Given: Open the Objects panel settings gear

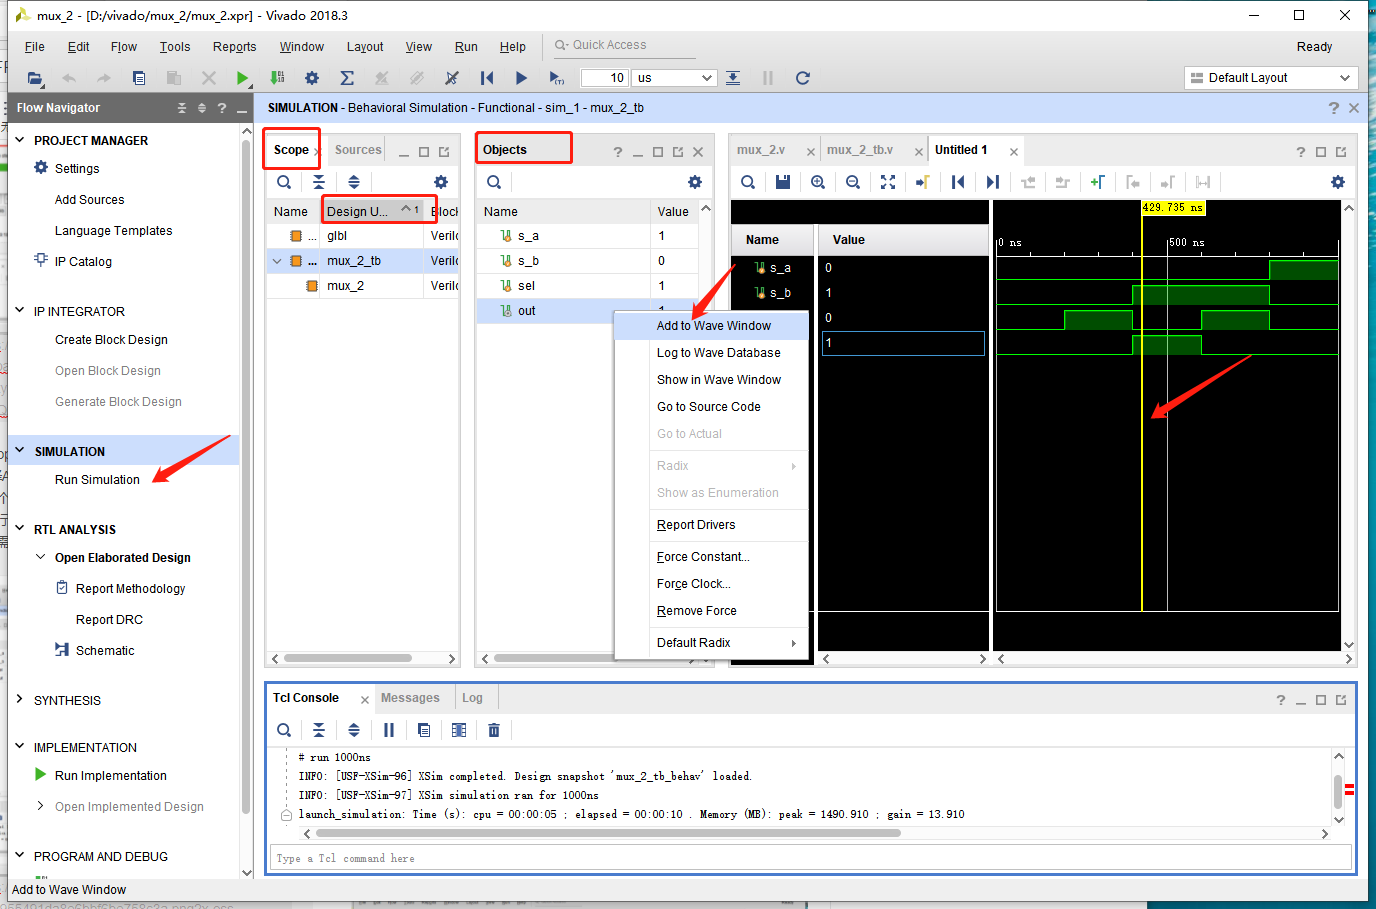Looking at the screenshot, I should [x=695, y=182].
